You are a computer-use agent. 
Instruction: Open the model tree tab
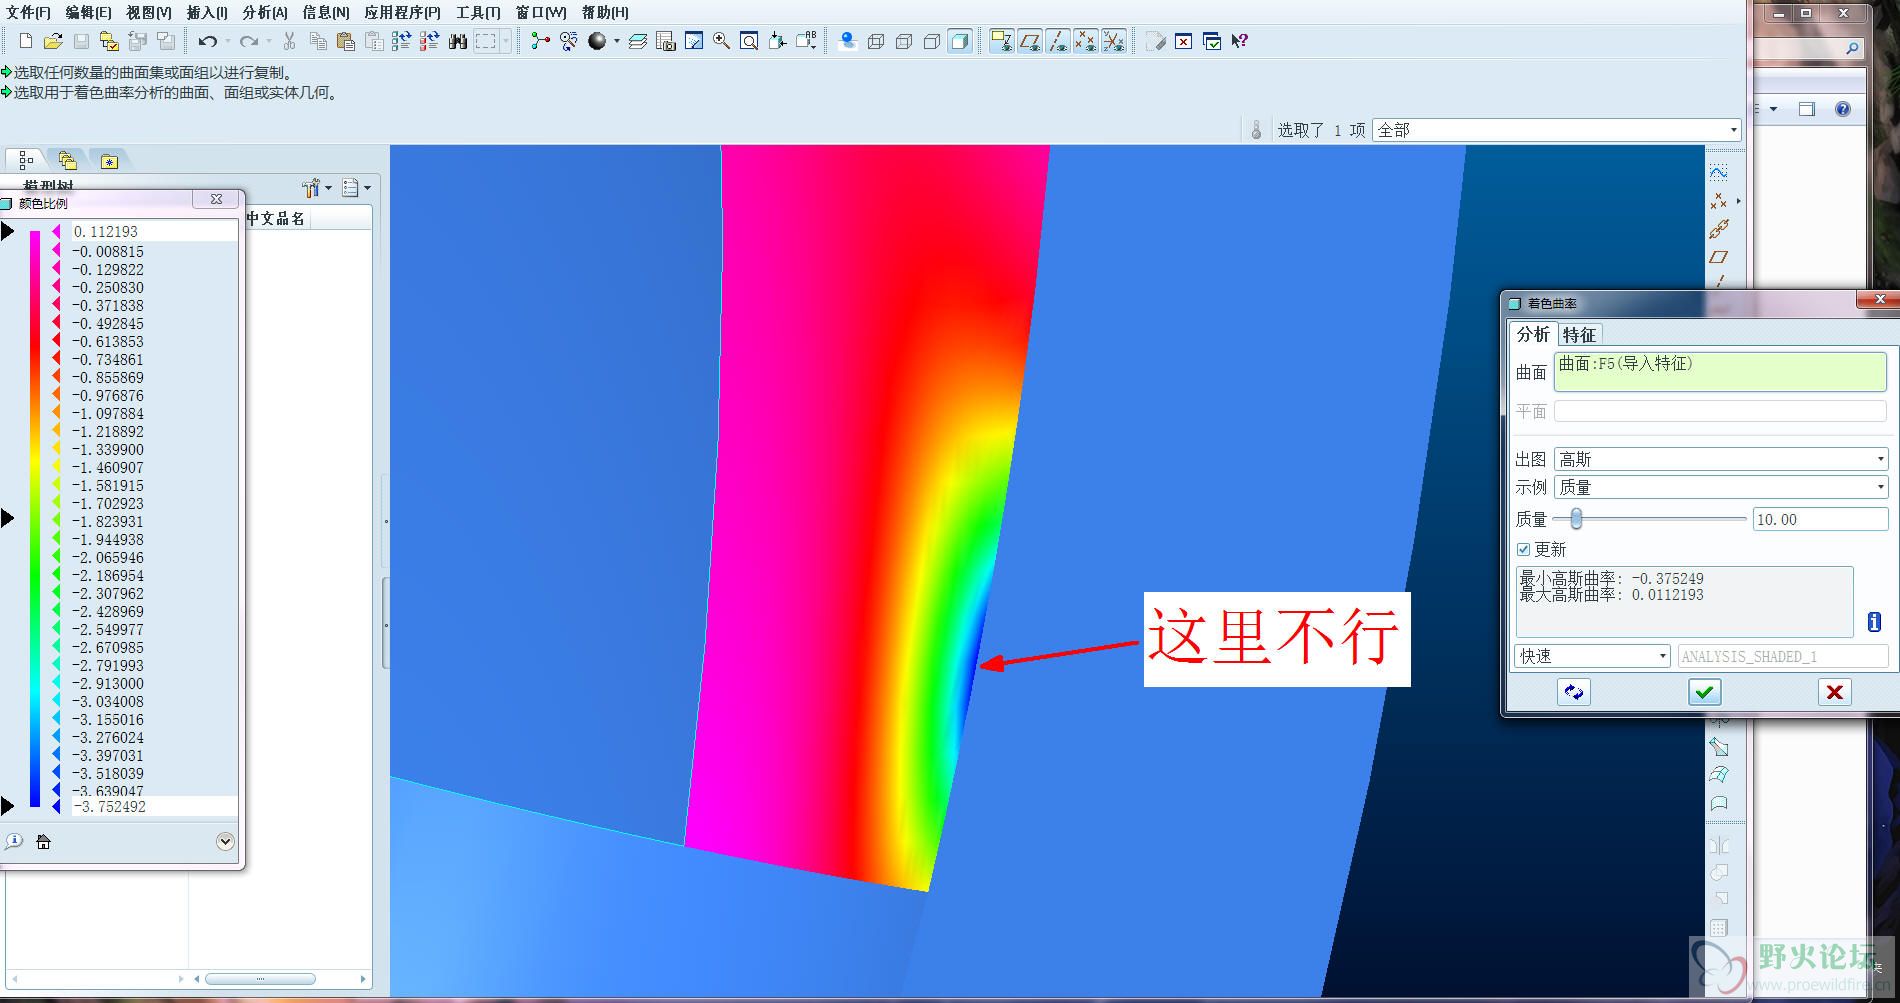tap(26, 160)
